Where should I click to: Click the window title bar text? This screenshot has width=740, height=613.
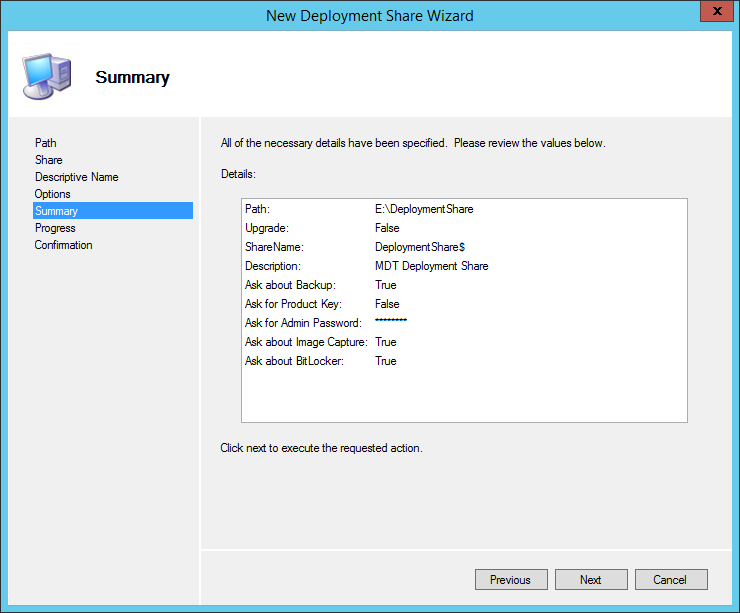[369, 15]
